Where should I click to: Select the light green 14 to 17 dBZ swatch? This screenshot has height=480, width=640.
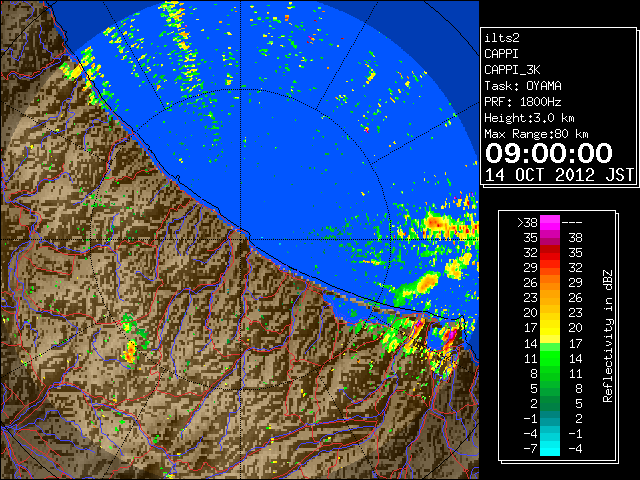coord(550,343)
